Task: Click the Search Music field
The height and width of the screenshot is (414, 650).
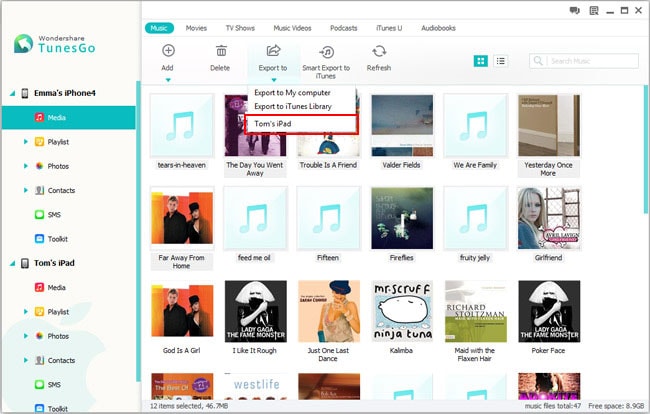Action: (584, 61)
